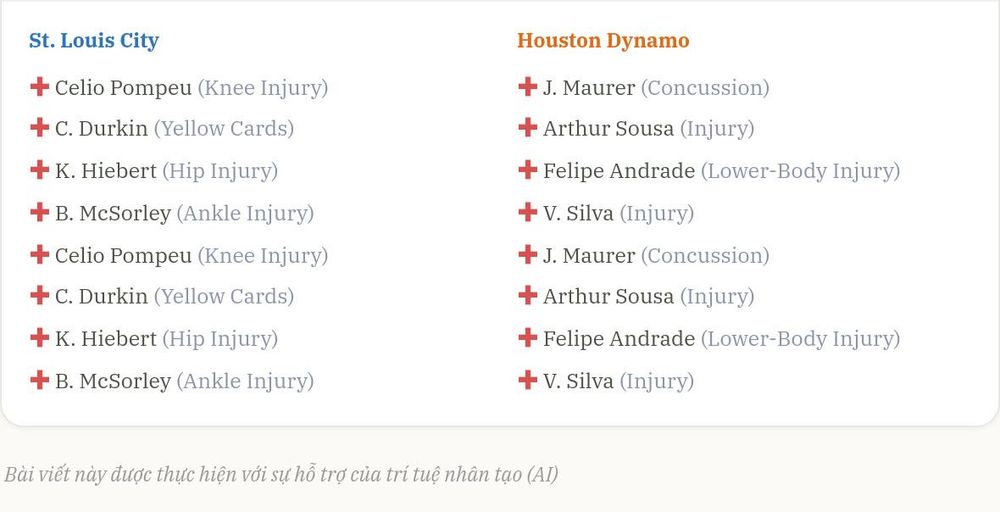1000x512 pixels.
Task: Select the injury cross icon beside the first K. Hiebert
Action: 40,170
